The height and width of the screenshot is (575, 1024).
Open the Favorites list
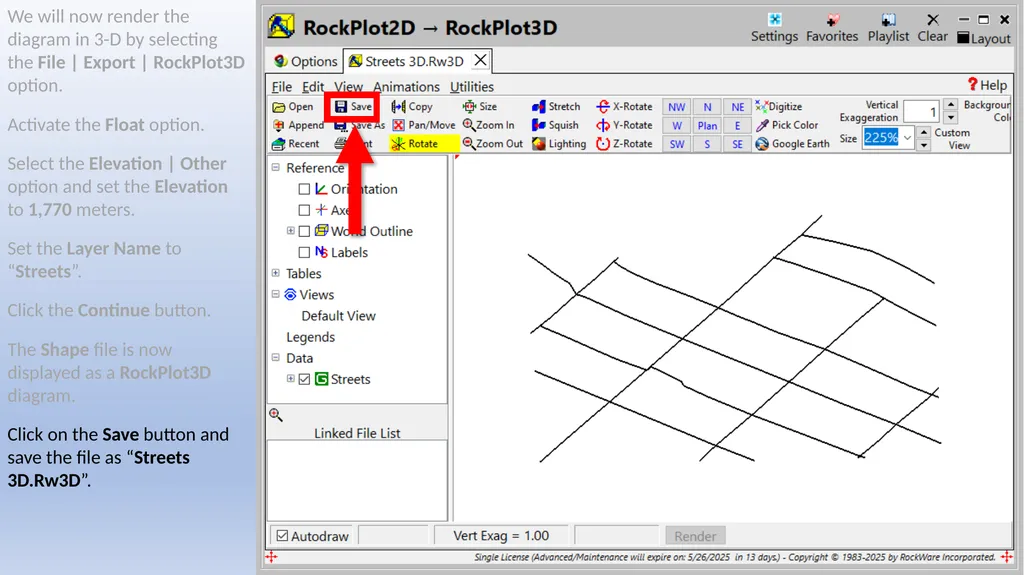[x=832, y=28]
